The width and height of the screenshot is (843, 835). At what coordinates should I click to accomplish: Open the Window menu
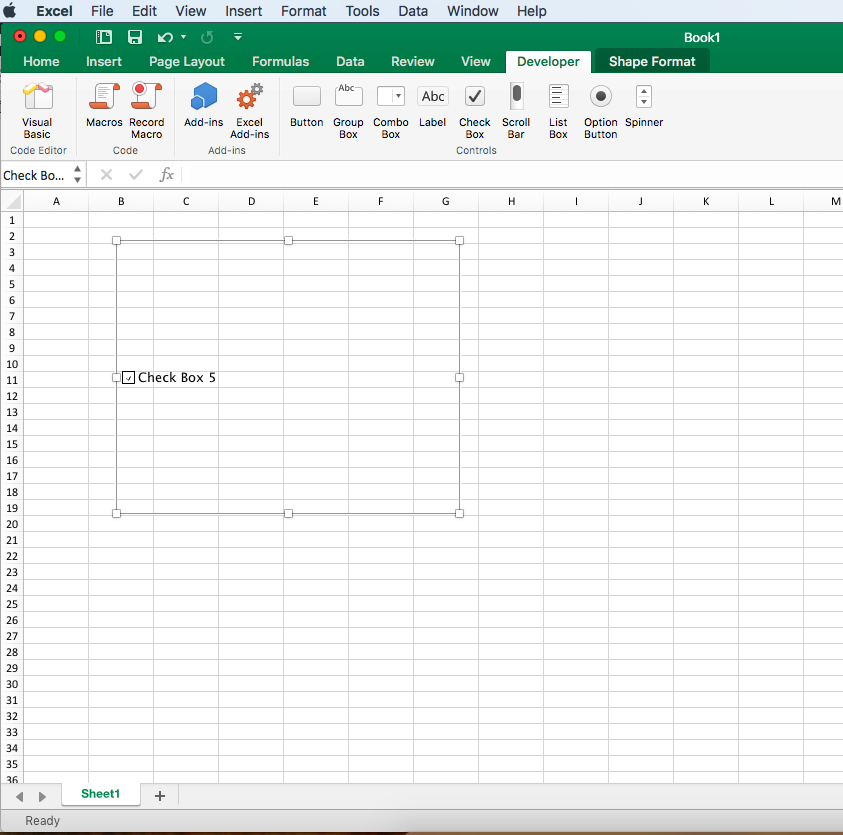473,11
